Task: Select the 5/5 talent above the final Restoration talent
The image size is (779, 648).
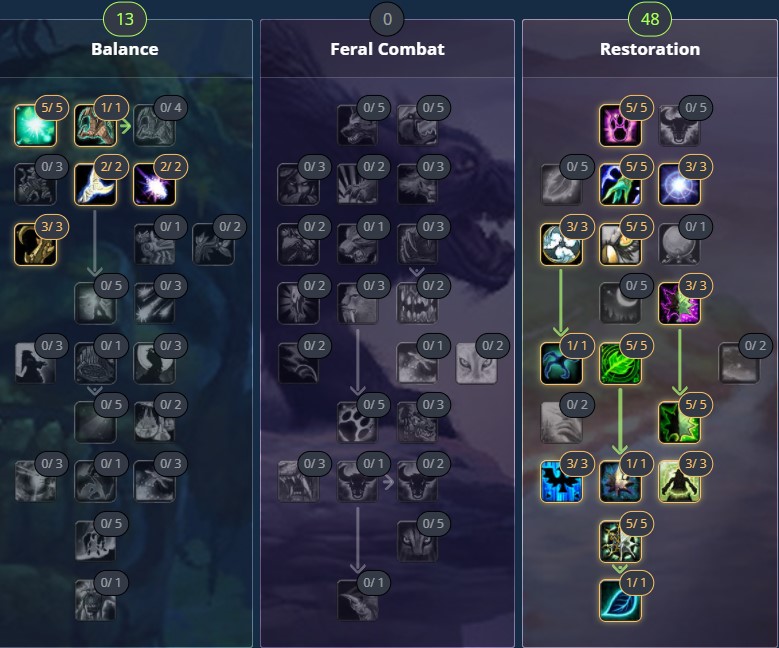Action: [x=620, y=541]
